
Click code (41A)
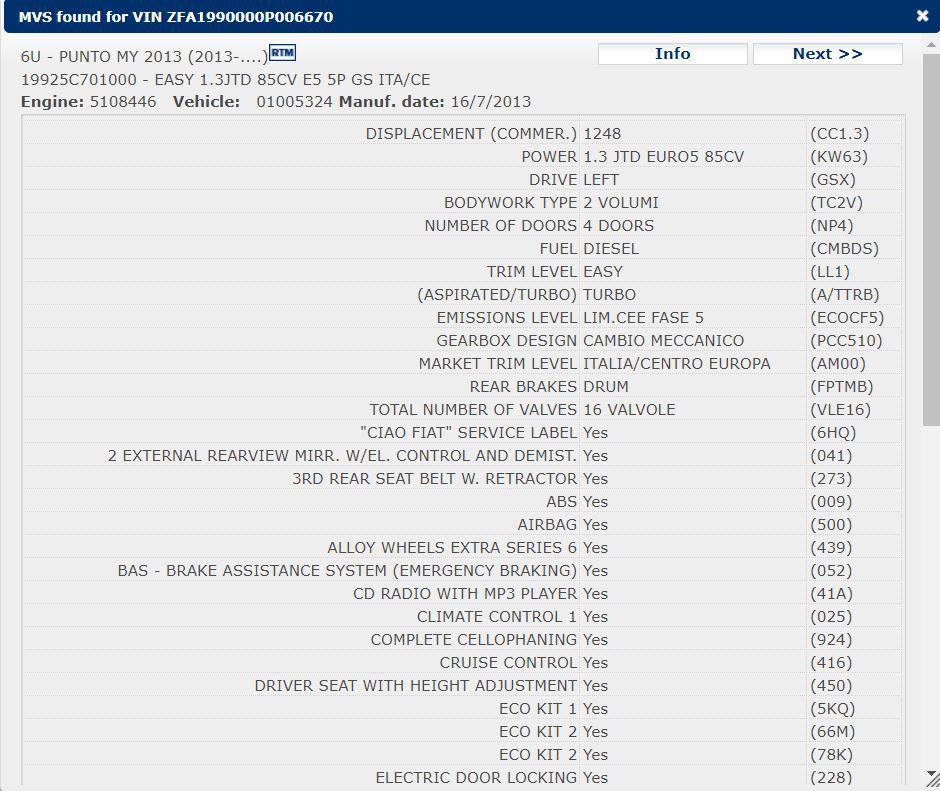(831, 594)
